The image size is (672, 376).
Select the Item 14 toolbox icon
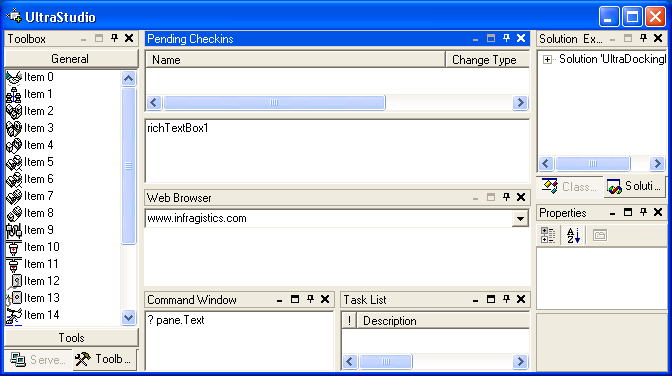click(14, 316)
